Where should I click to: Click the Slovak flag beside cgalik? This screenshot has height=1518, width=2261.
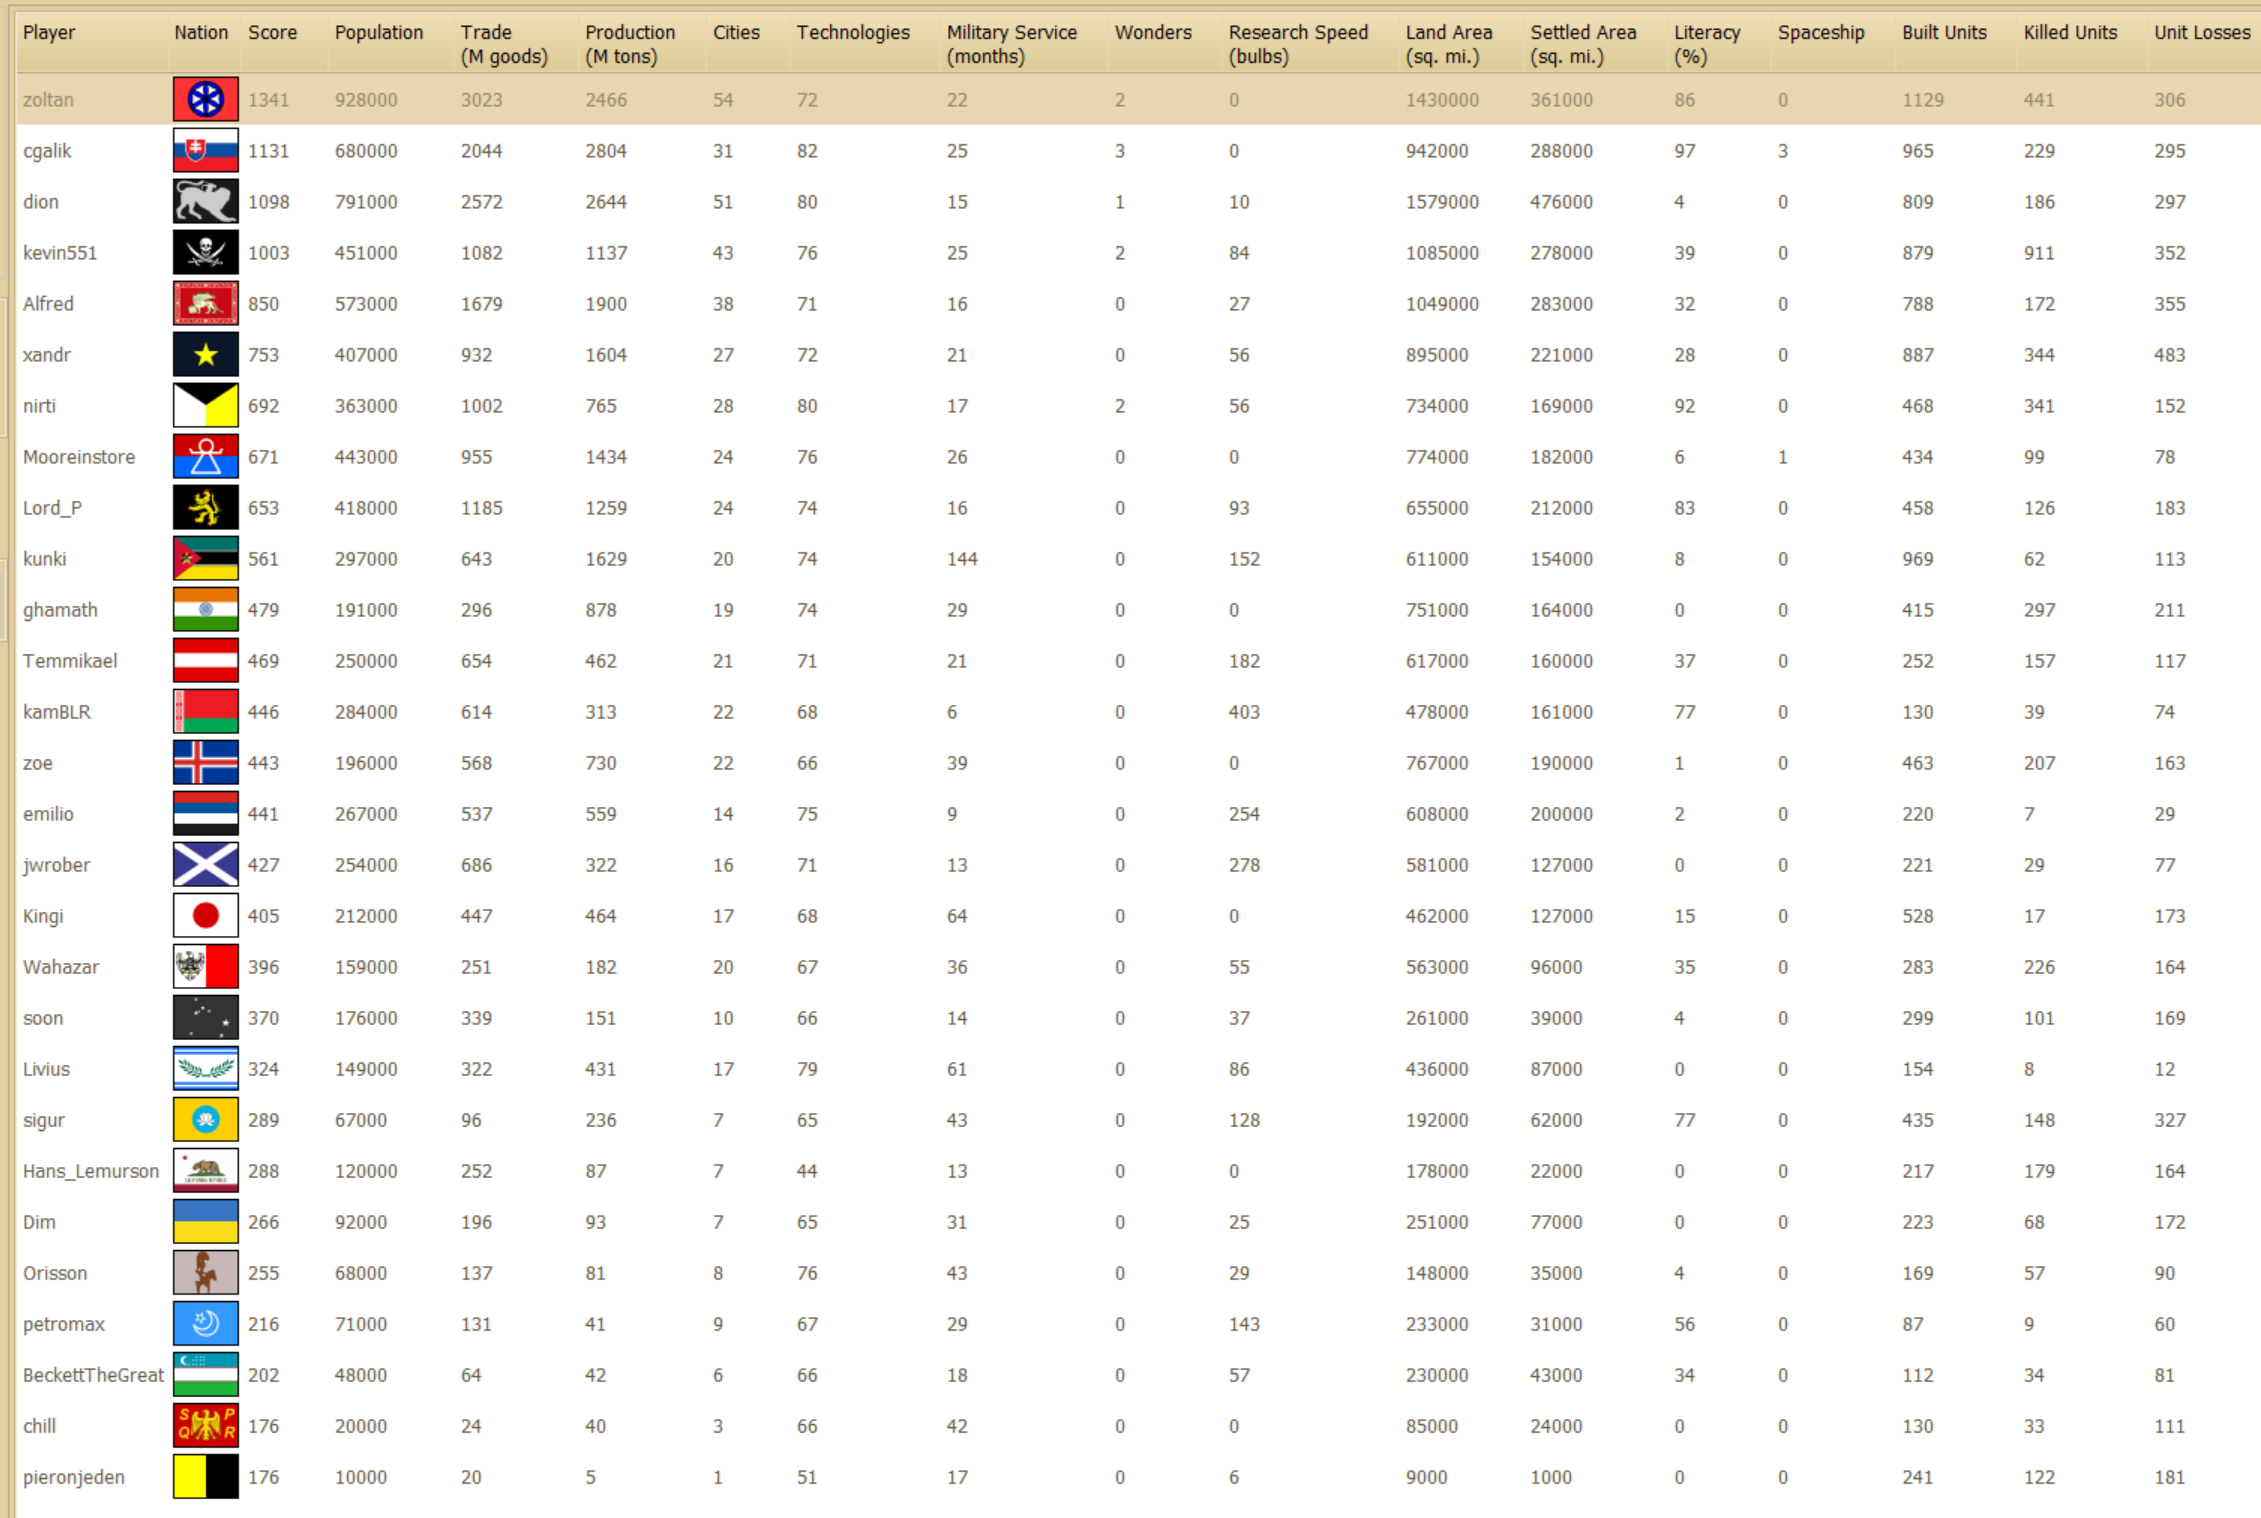[x=205, y=150]
